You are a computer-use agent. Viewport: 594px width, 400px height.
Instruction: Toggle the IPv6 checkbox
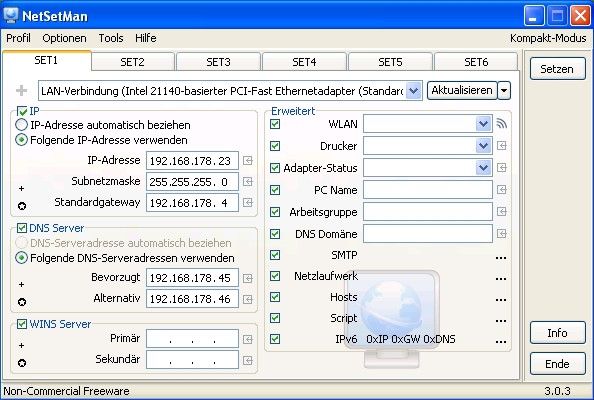[x=275, y=339]
